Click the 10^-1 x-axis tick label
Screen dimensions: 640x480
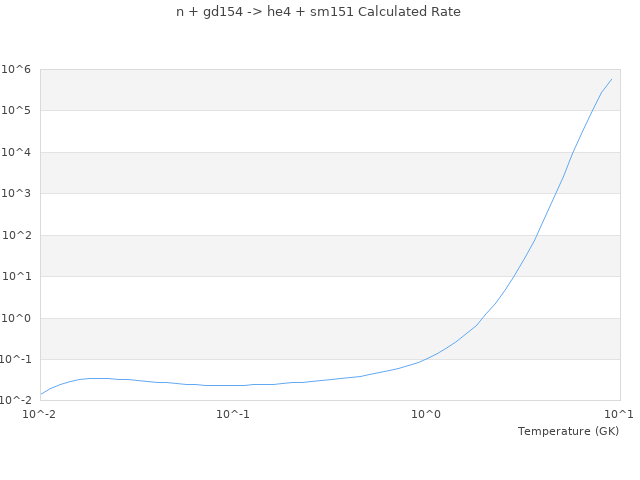[x=233, y=414]
